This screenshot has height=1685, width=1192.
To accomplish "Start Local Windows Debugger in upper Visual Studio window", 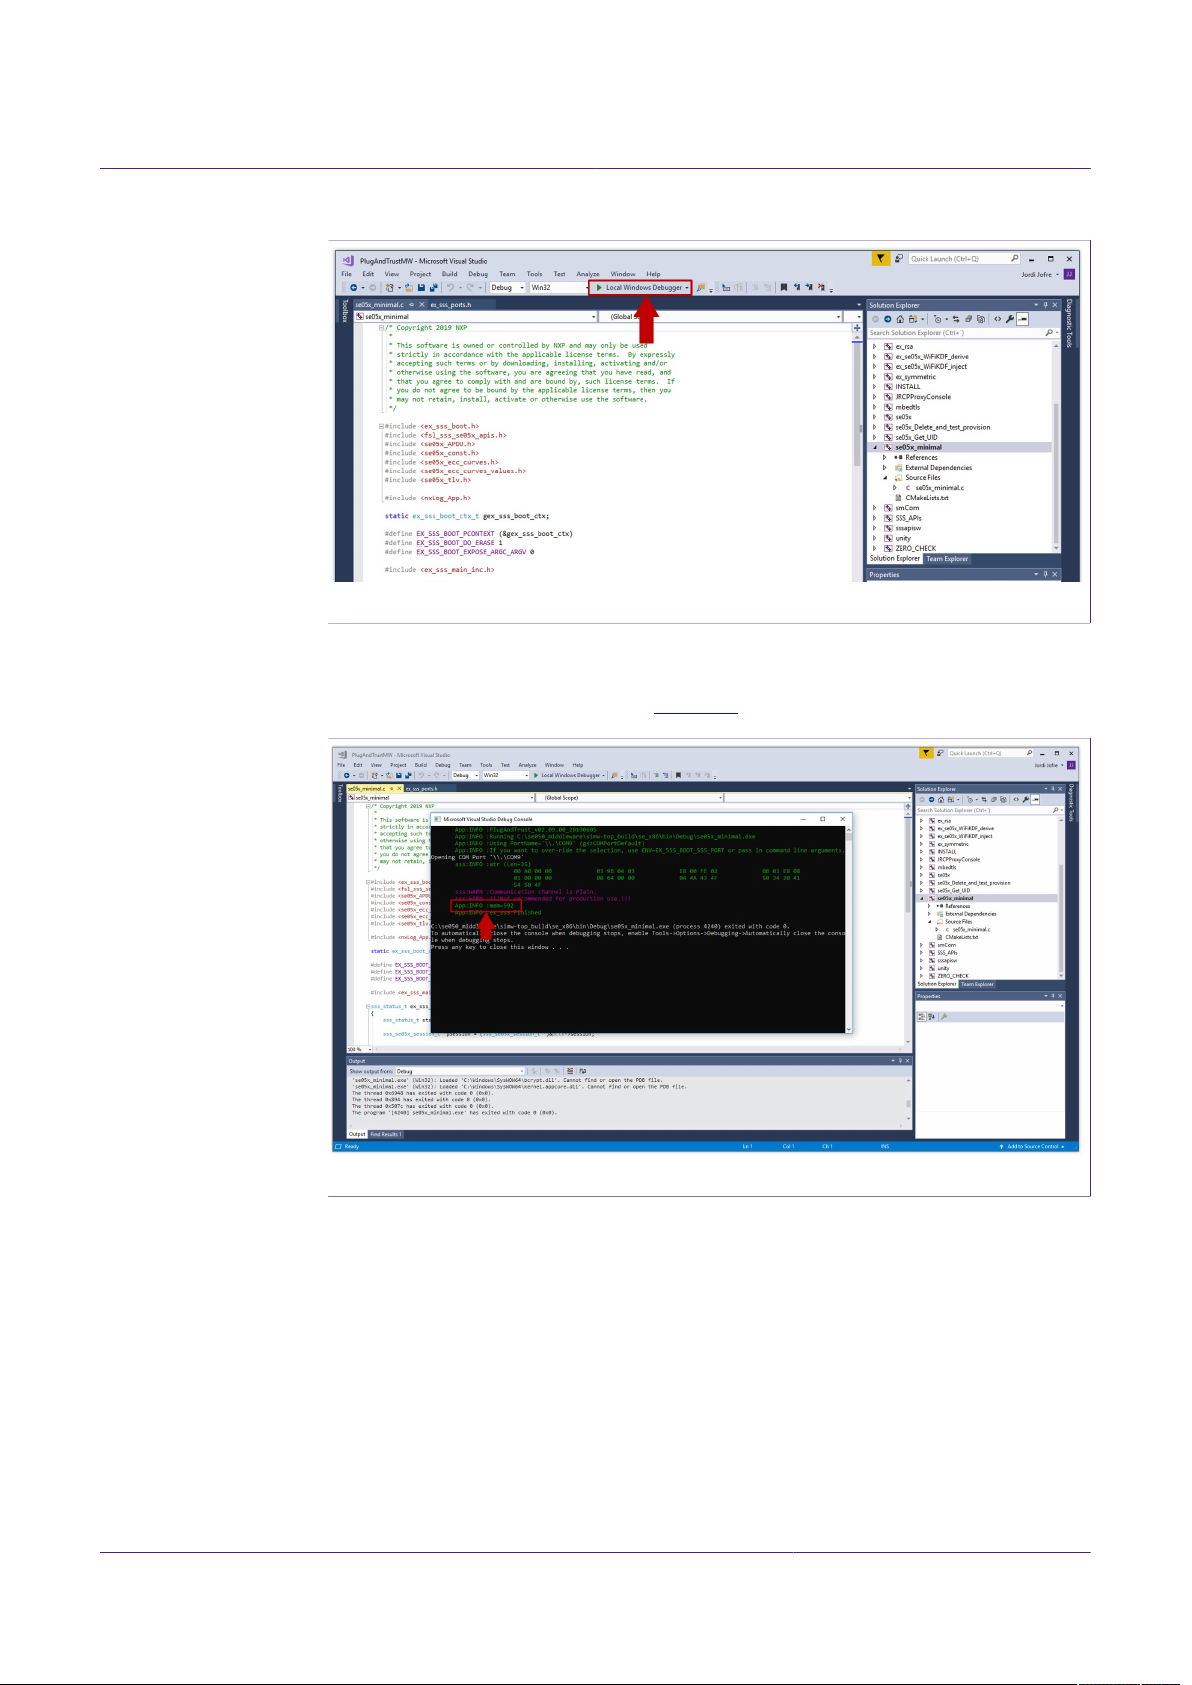I will click(x=640, y=288).
